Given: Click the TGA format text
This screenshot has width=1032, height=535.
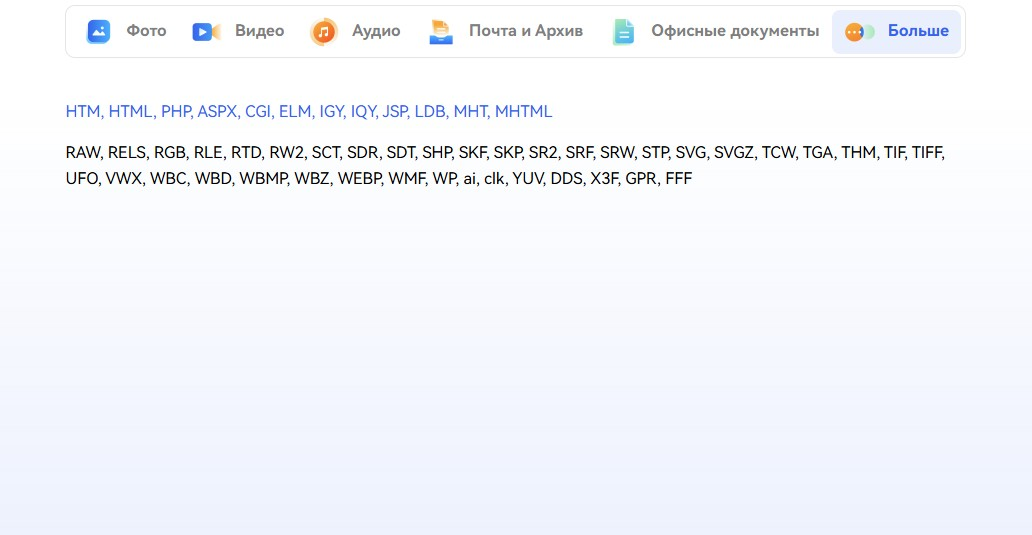Looking at the screenshot, I should point(817,153).
